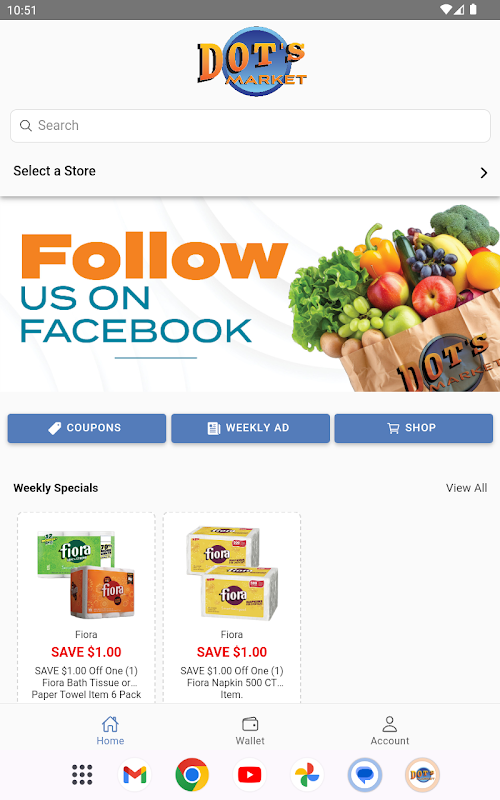This screenshot has height=800, width=500.
Task: Open the Coupons button
Action: coord(87,428)
